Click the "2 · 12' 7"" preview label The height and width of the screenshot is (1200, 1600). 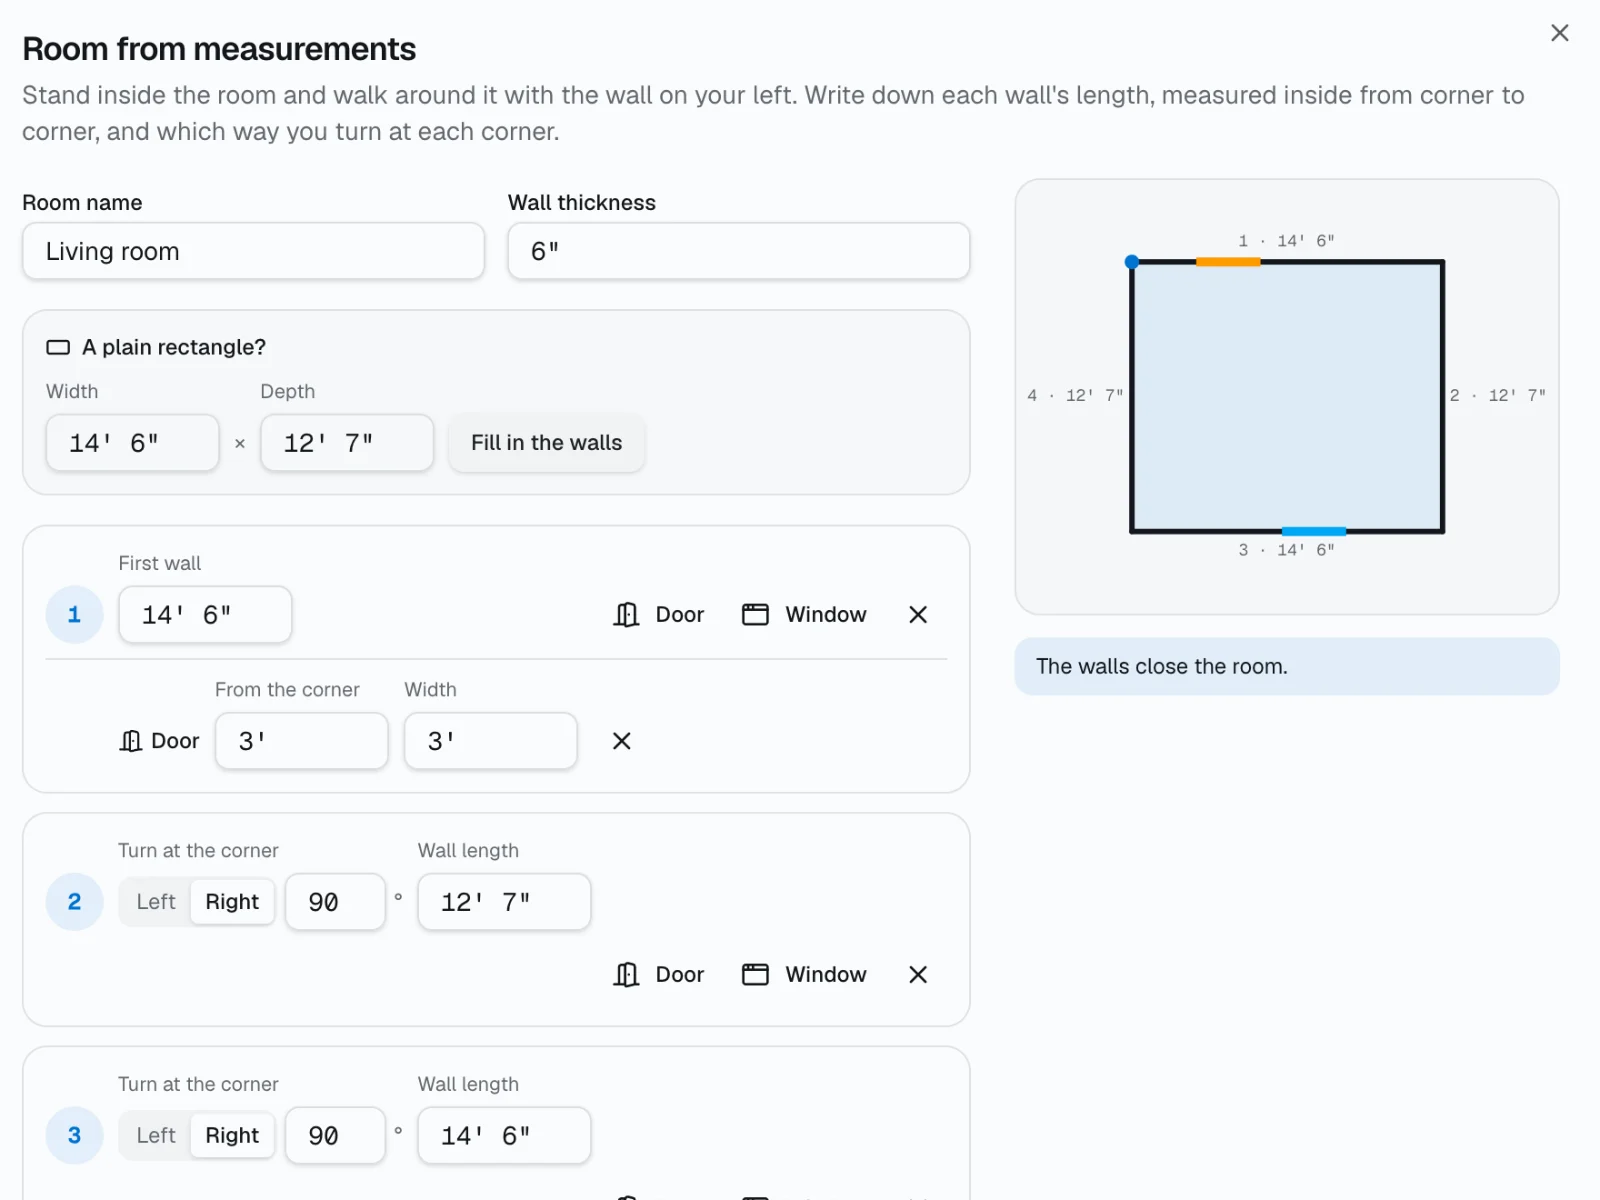pos(1498,395)
